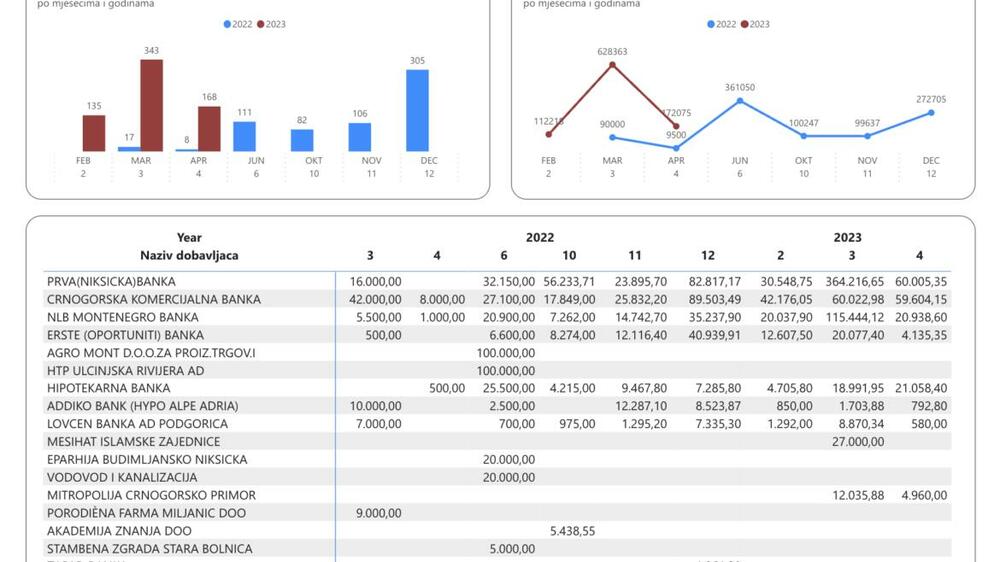
Task: Click the line chart peak point 628363
Action: click(612, 65)
